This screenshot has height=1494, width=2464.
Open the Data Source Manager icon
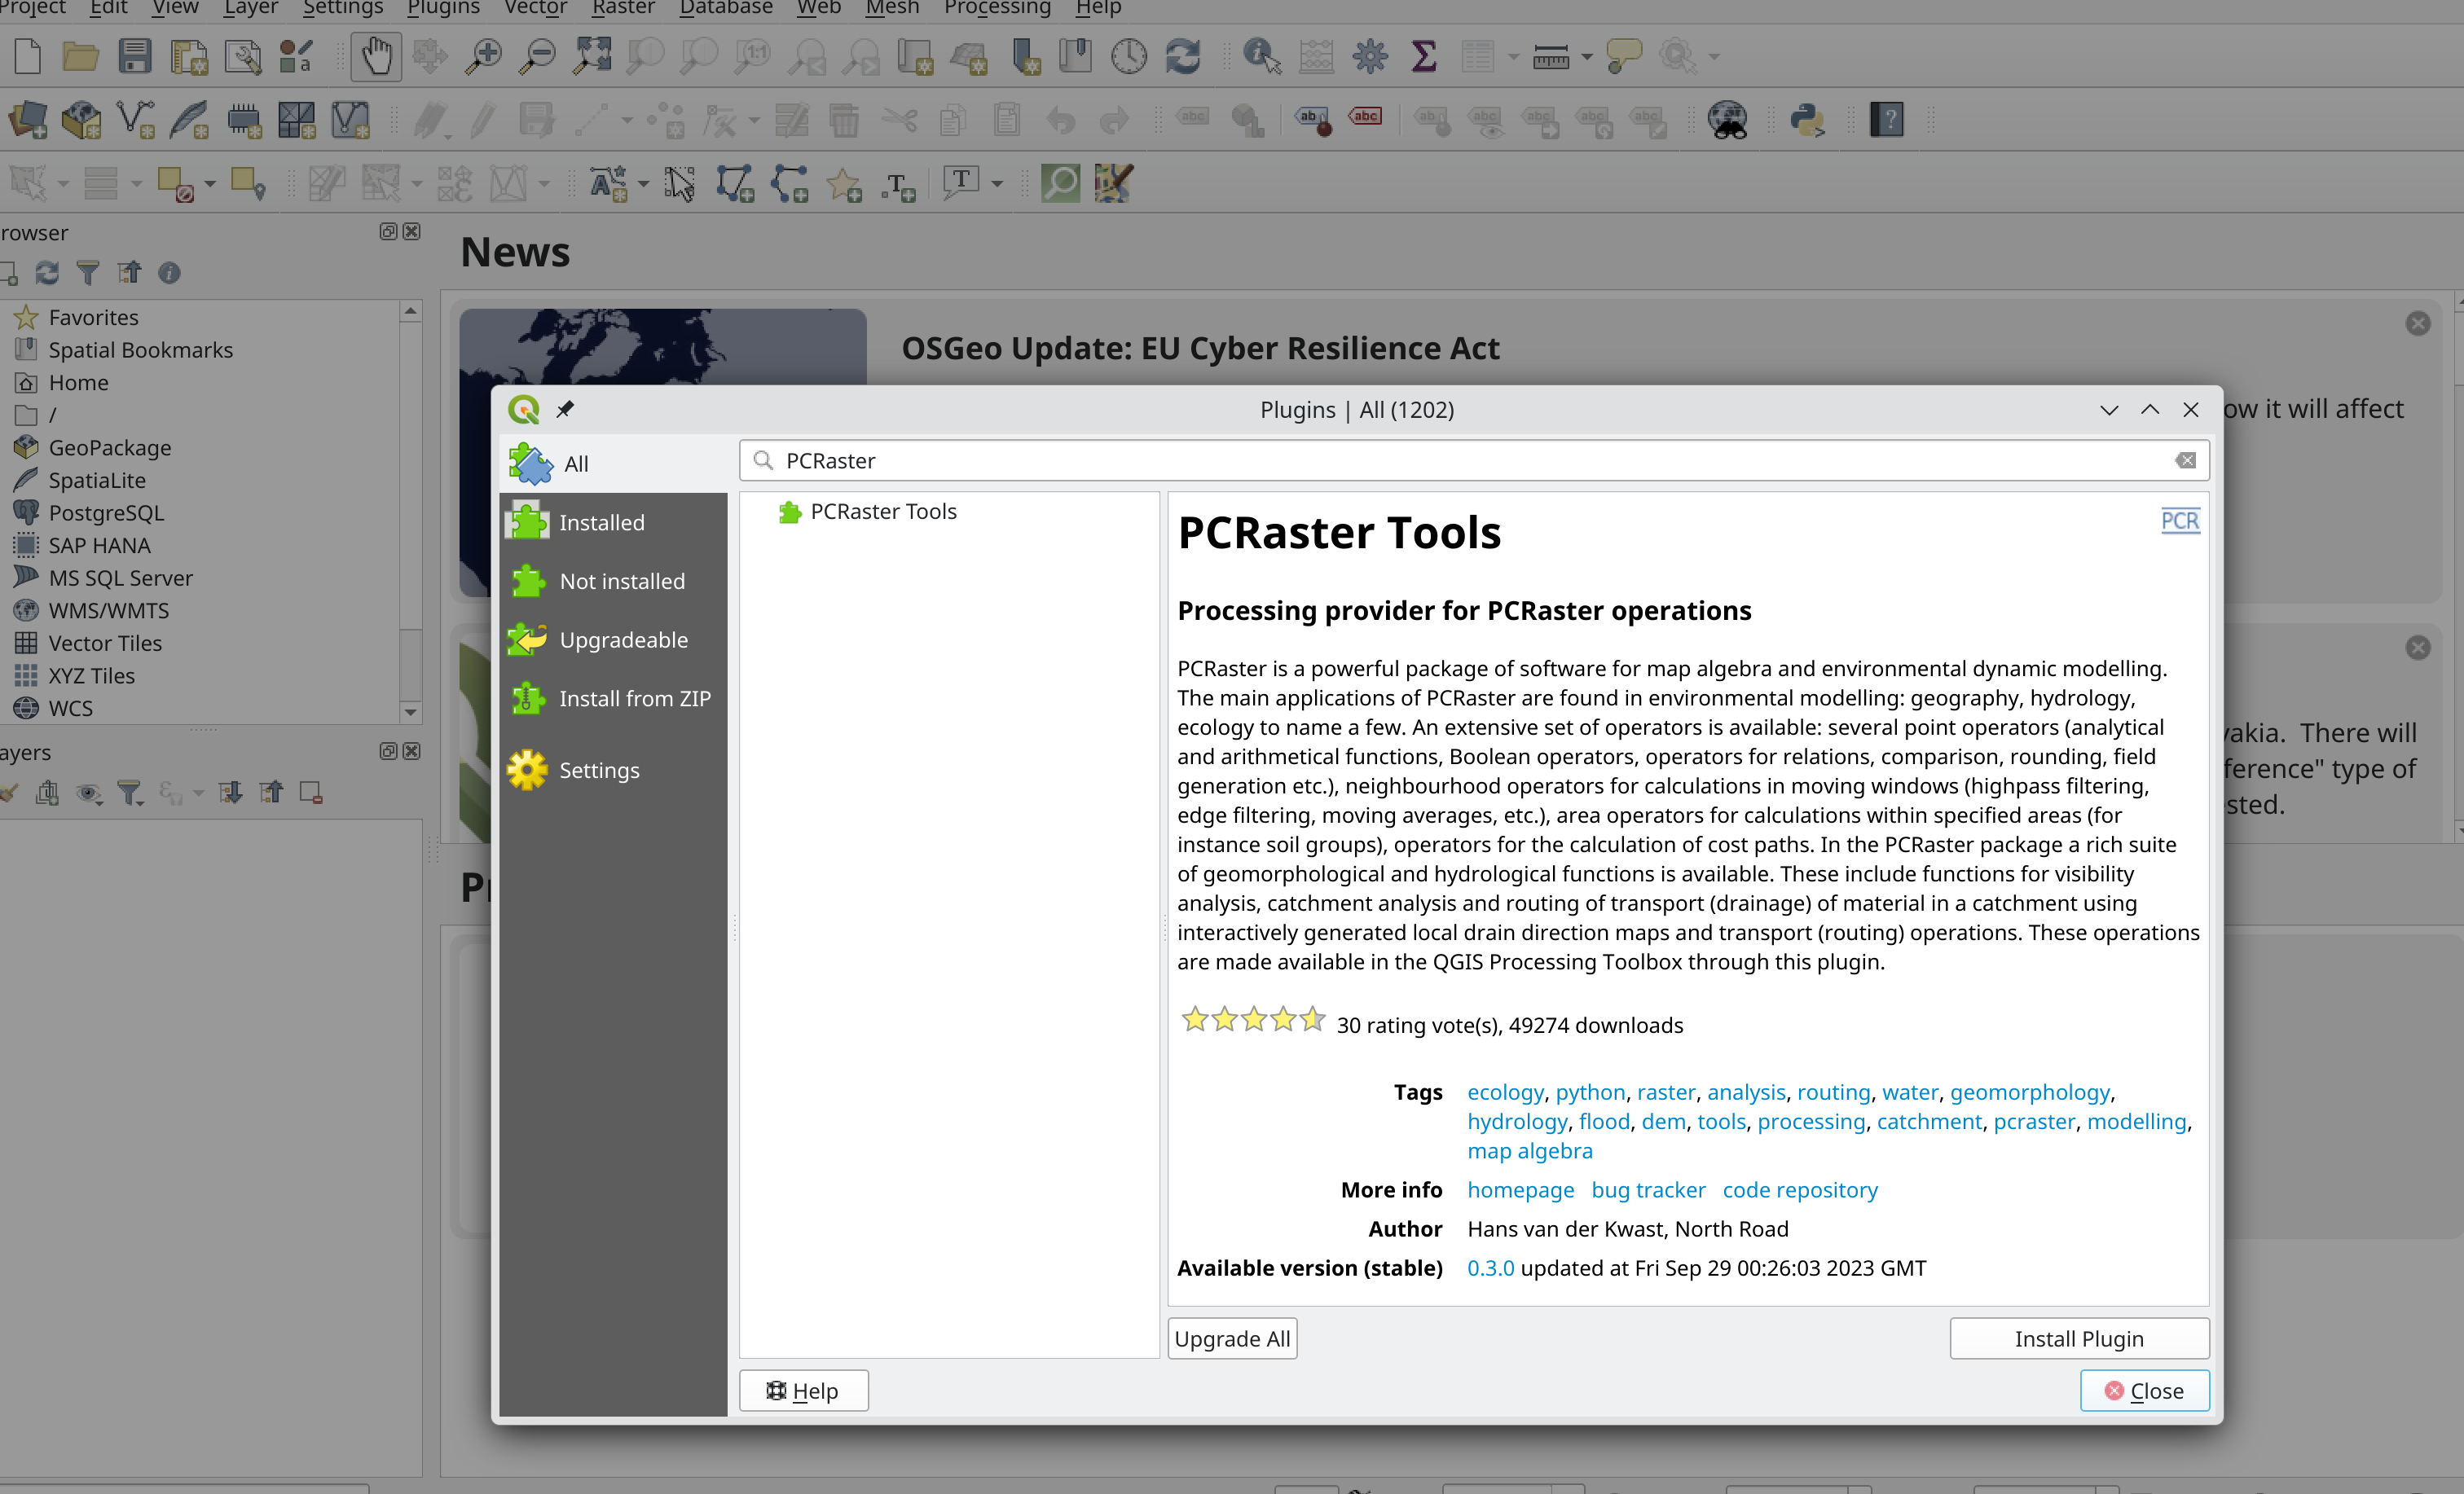(28, 120)
